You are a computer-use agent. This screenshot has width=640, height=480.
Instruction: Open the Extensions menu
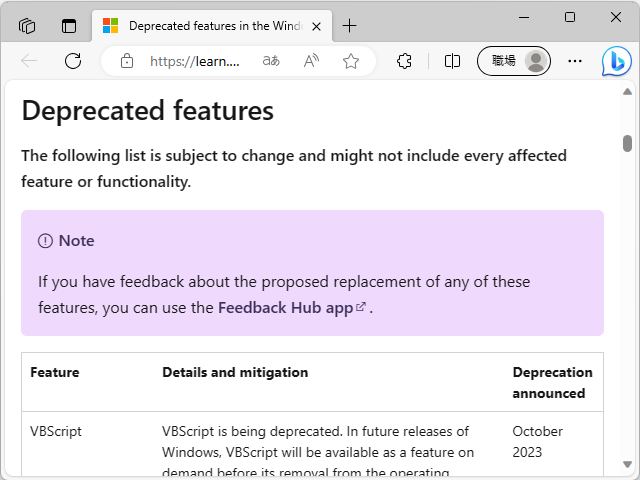click(x=404, y=61)
